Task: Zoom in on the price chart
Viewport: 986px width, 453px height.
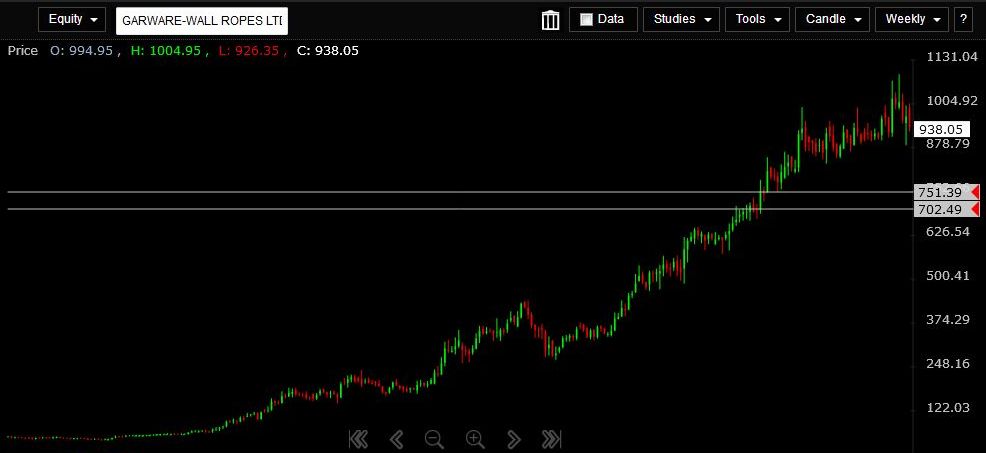Action: (x=474, y=438)
